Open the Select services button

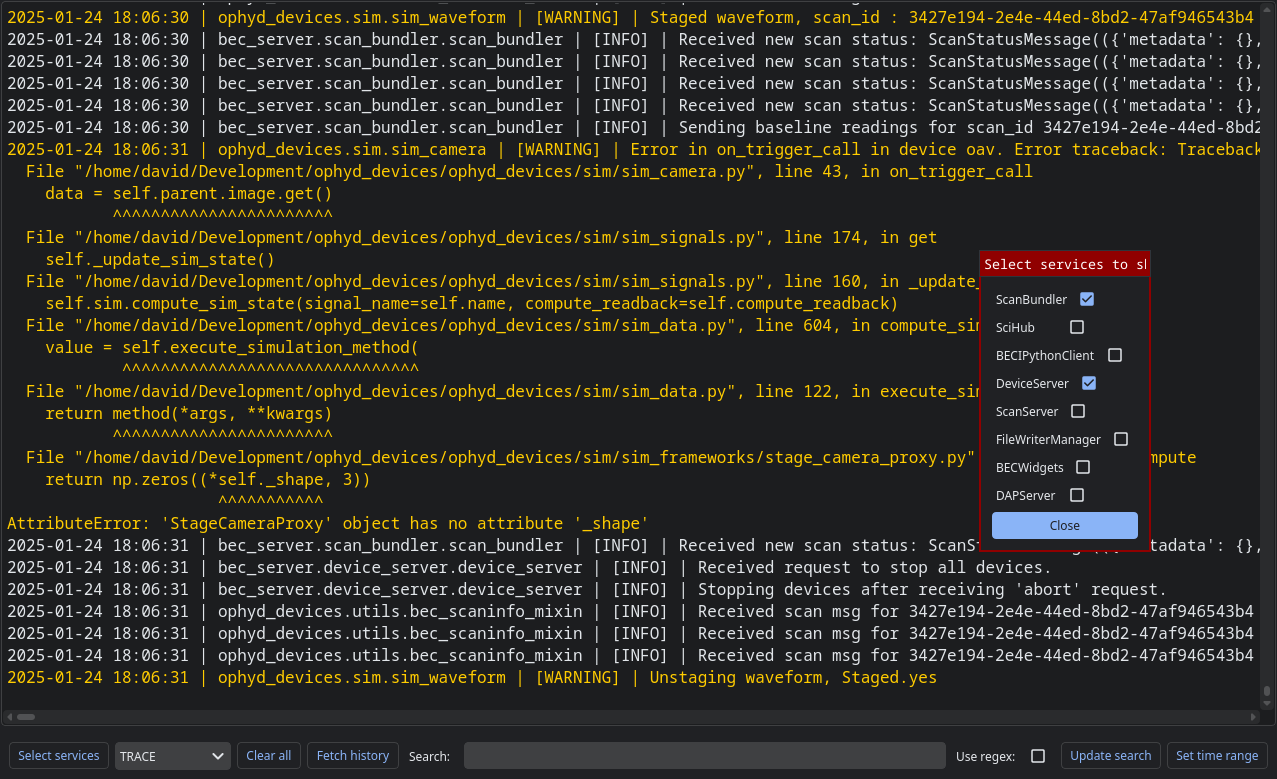(x=59, y=756)
